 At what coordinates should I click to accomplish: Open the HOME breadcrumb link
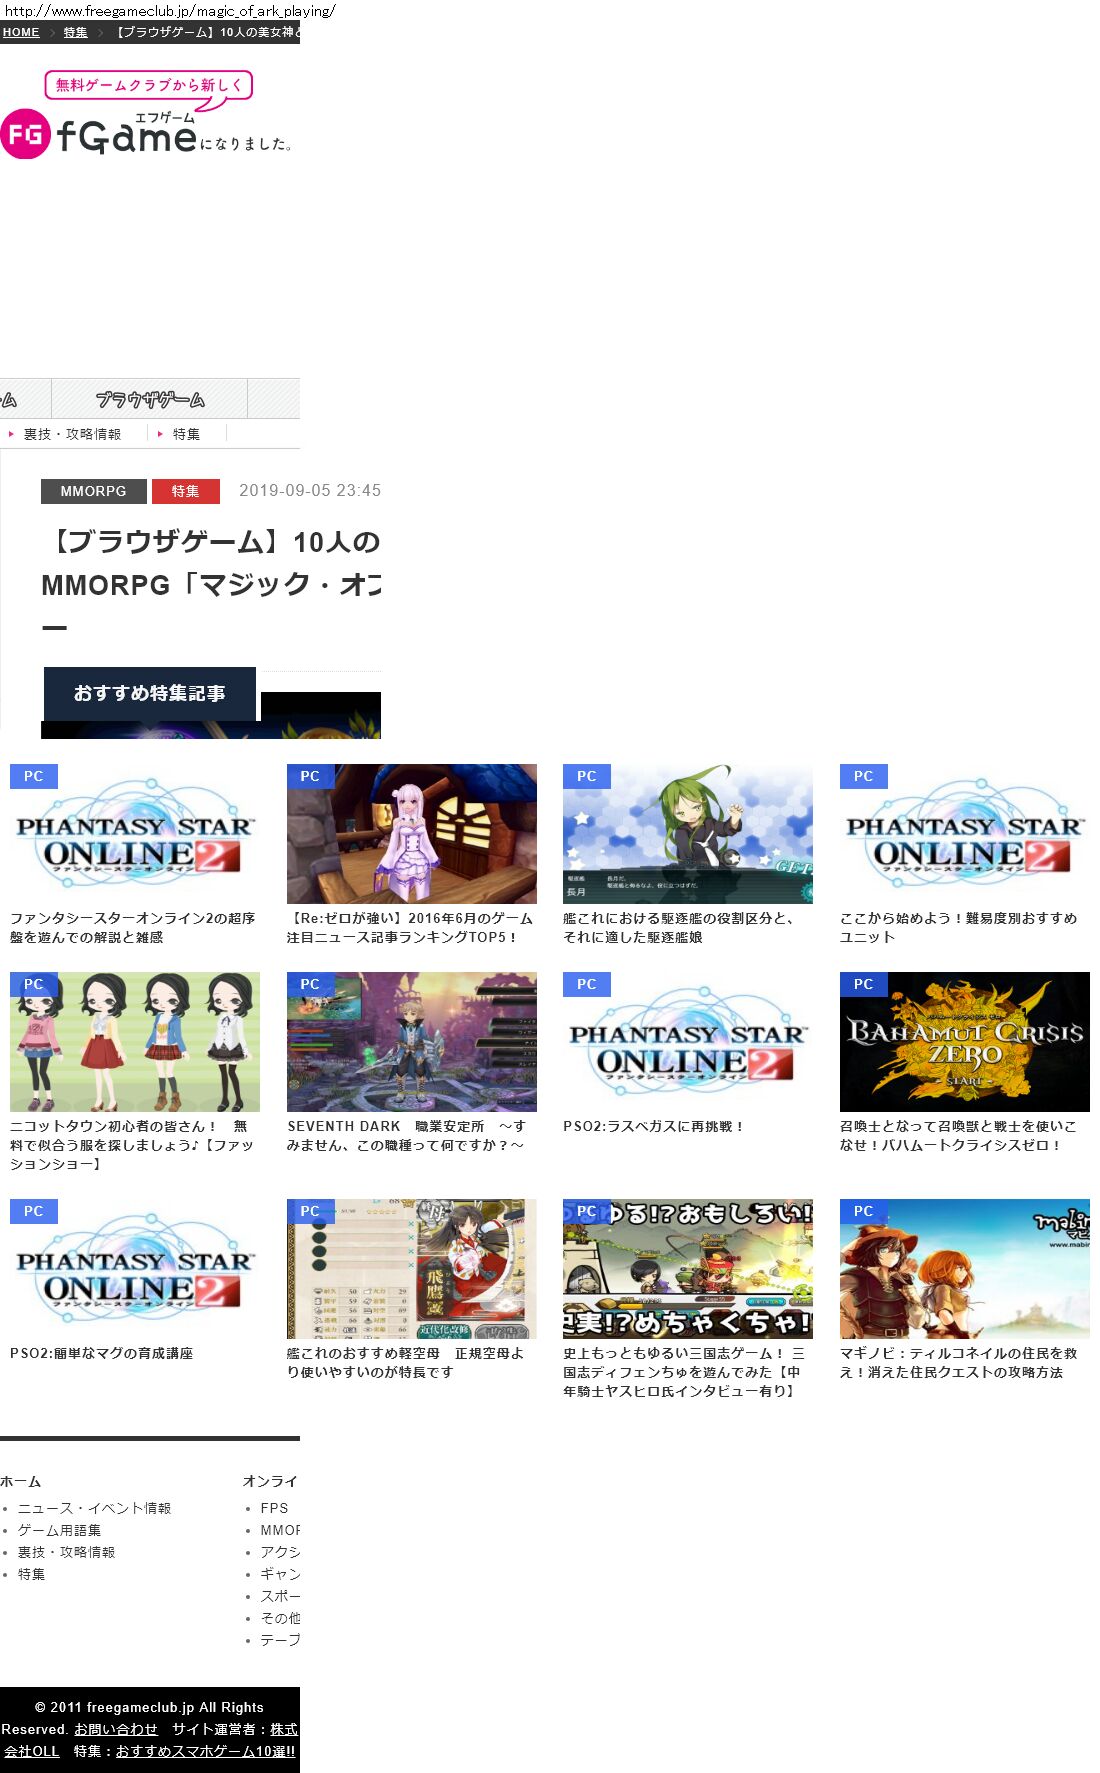click(x=21, y=32)
